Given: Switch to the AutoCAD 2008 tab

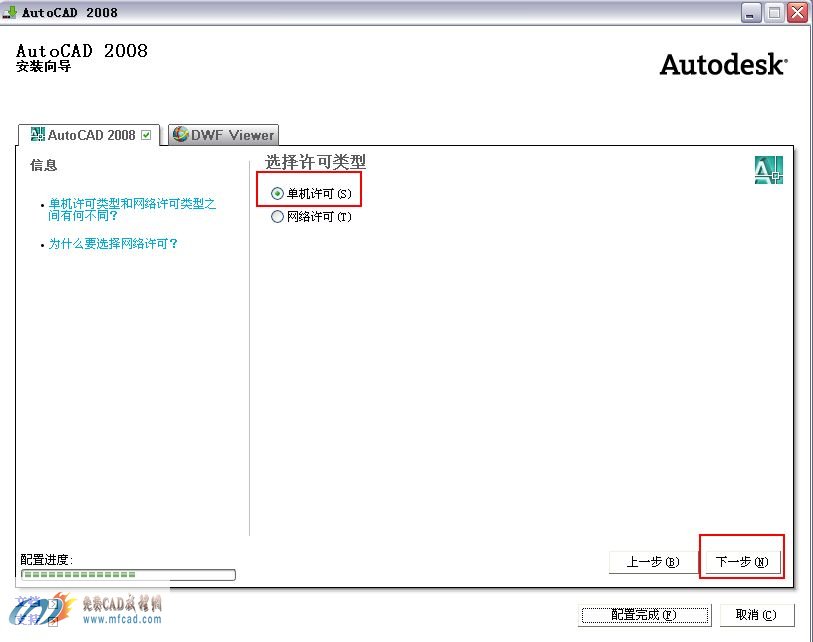Looking at the screenshot, I should point(89,135).
